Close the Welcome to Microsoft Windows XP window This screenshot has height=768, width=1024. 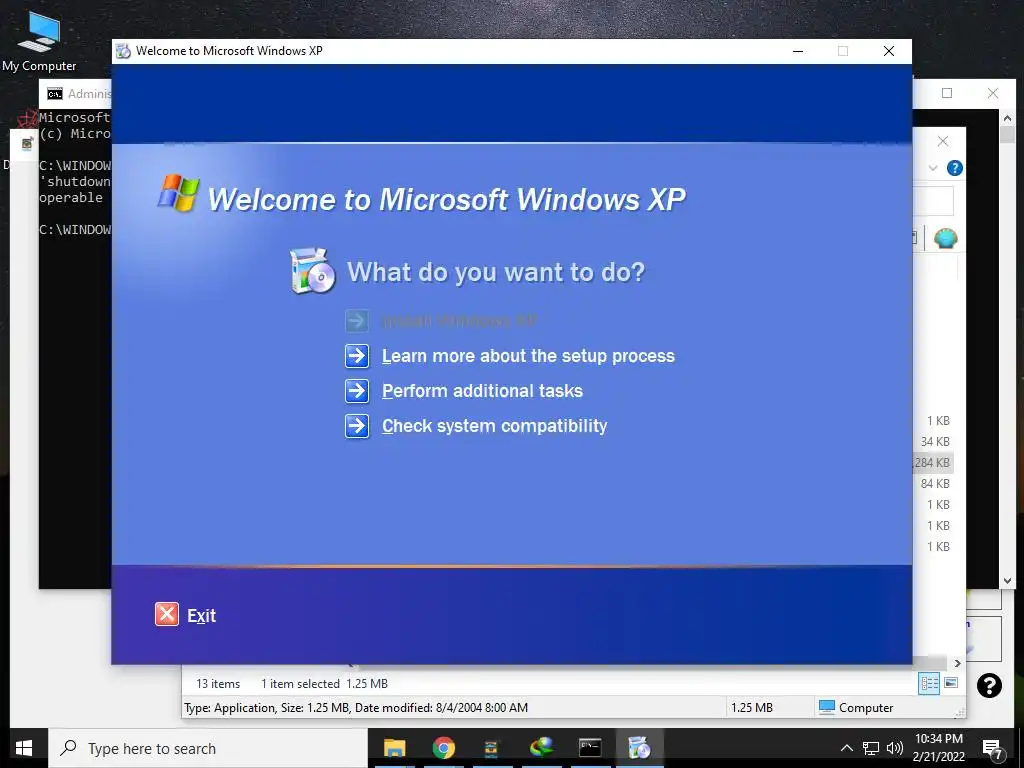(x=889, y=51)
